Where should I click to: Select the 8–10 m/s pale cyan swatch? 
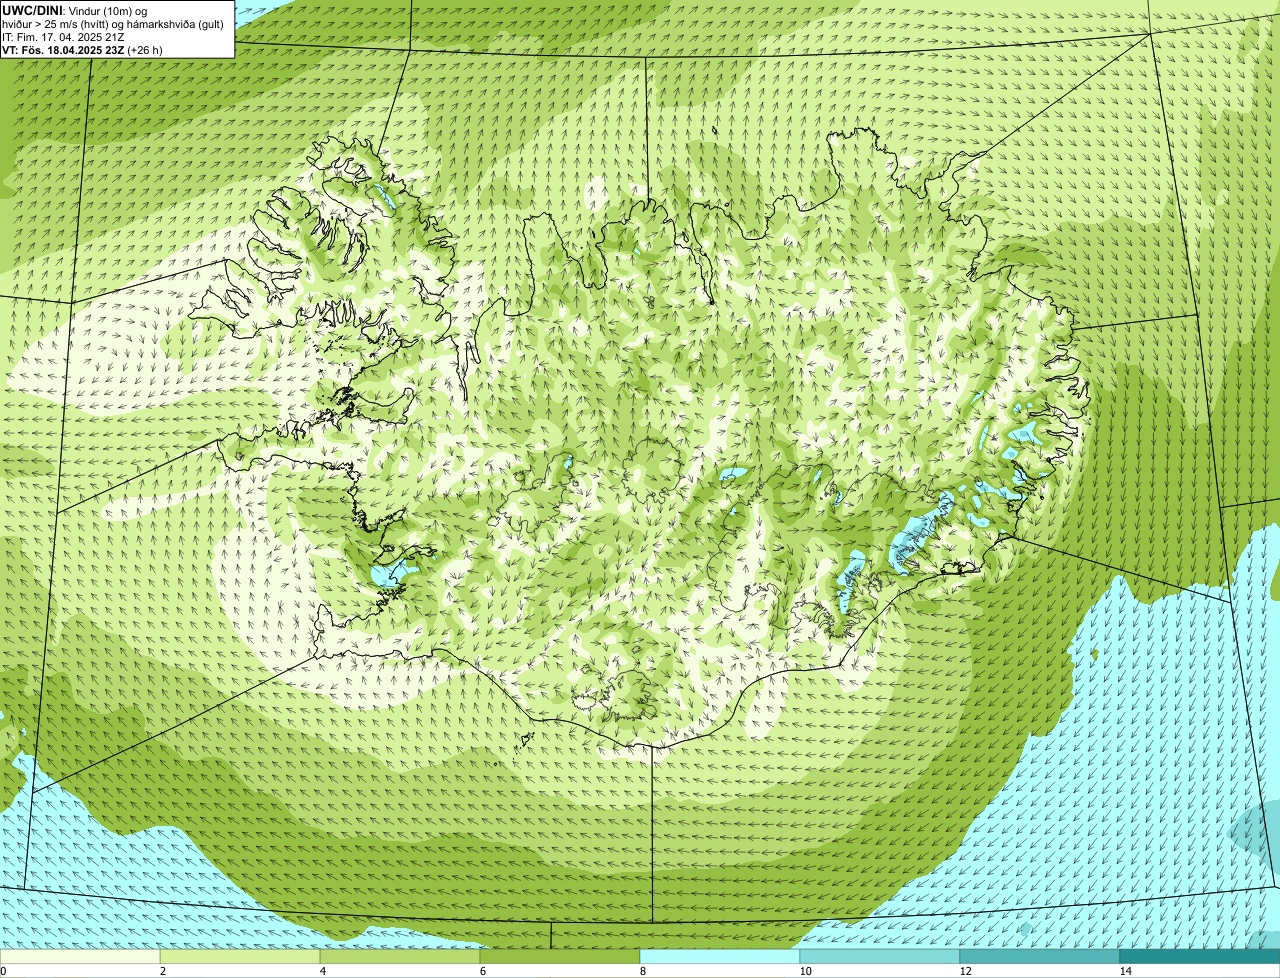pyautogui.click(x=720, y=956)
